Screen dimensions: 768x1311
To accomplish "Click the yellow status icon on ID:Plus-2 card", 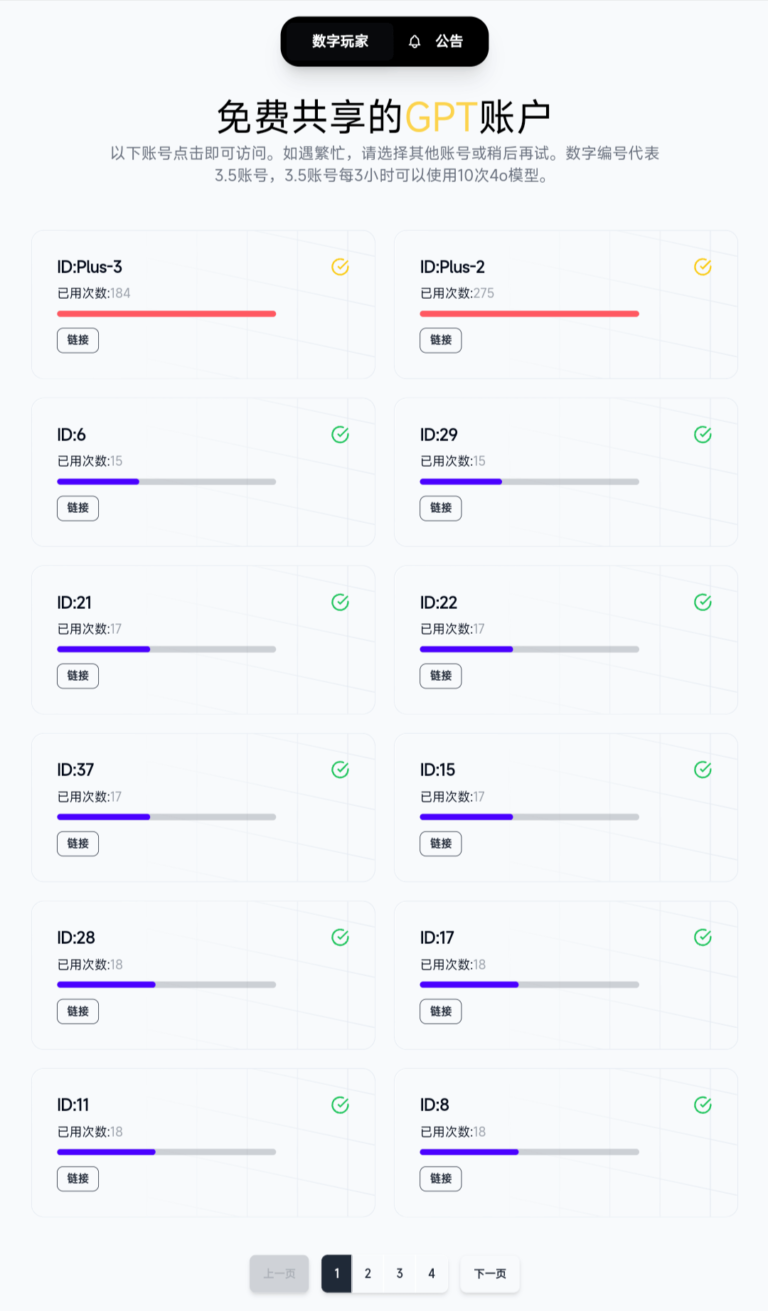I will click(x=703, y=267).
